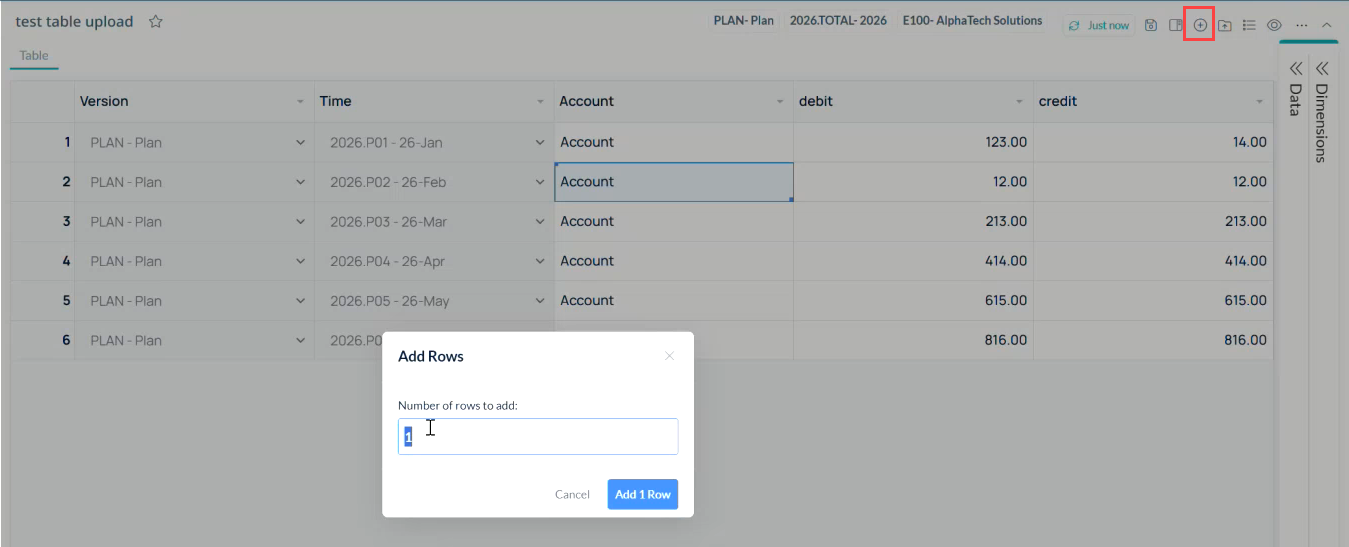Close the Add Rows dialog with X

coord(669,356)
